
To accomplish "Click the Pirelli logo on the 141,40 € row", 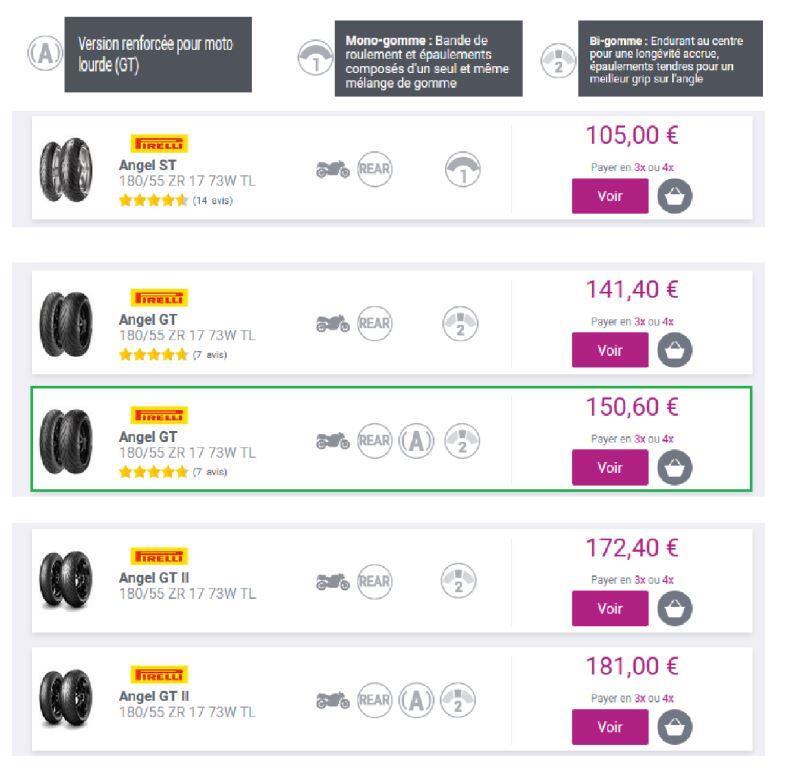I will pyautogui.click(x=160, y=298).
